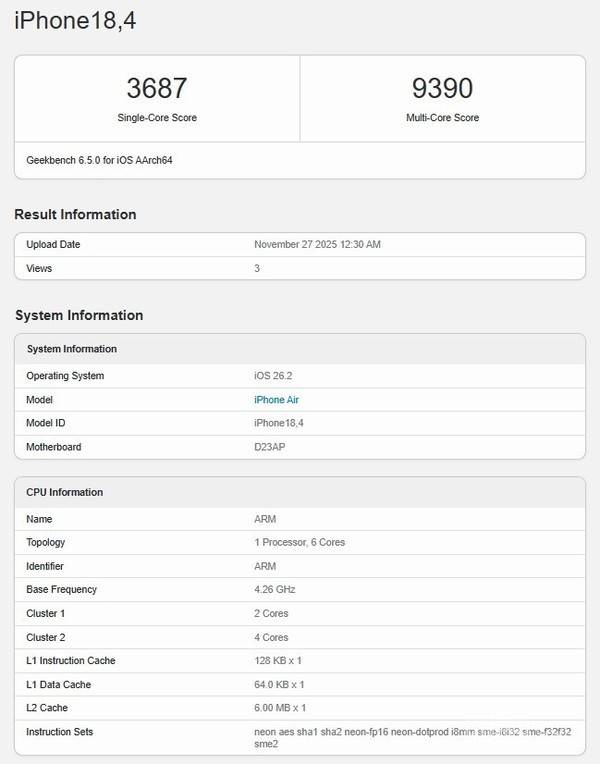Screen dimensions: 600x764
Task: Click the Instruction Sets row label
Action: click(x=60, y=732)
